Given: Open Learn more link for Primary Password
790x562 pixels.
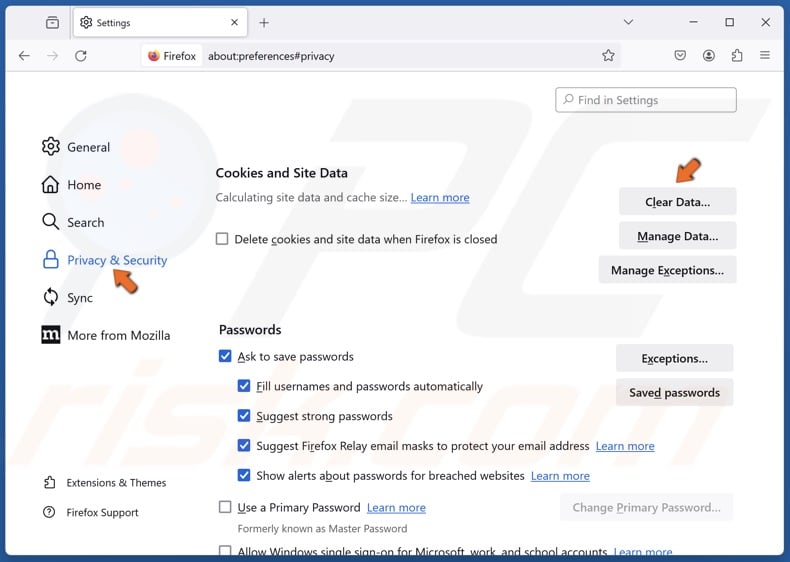Looking at the screenshot, I should [396, 508].
